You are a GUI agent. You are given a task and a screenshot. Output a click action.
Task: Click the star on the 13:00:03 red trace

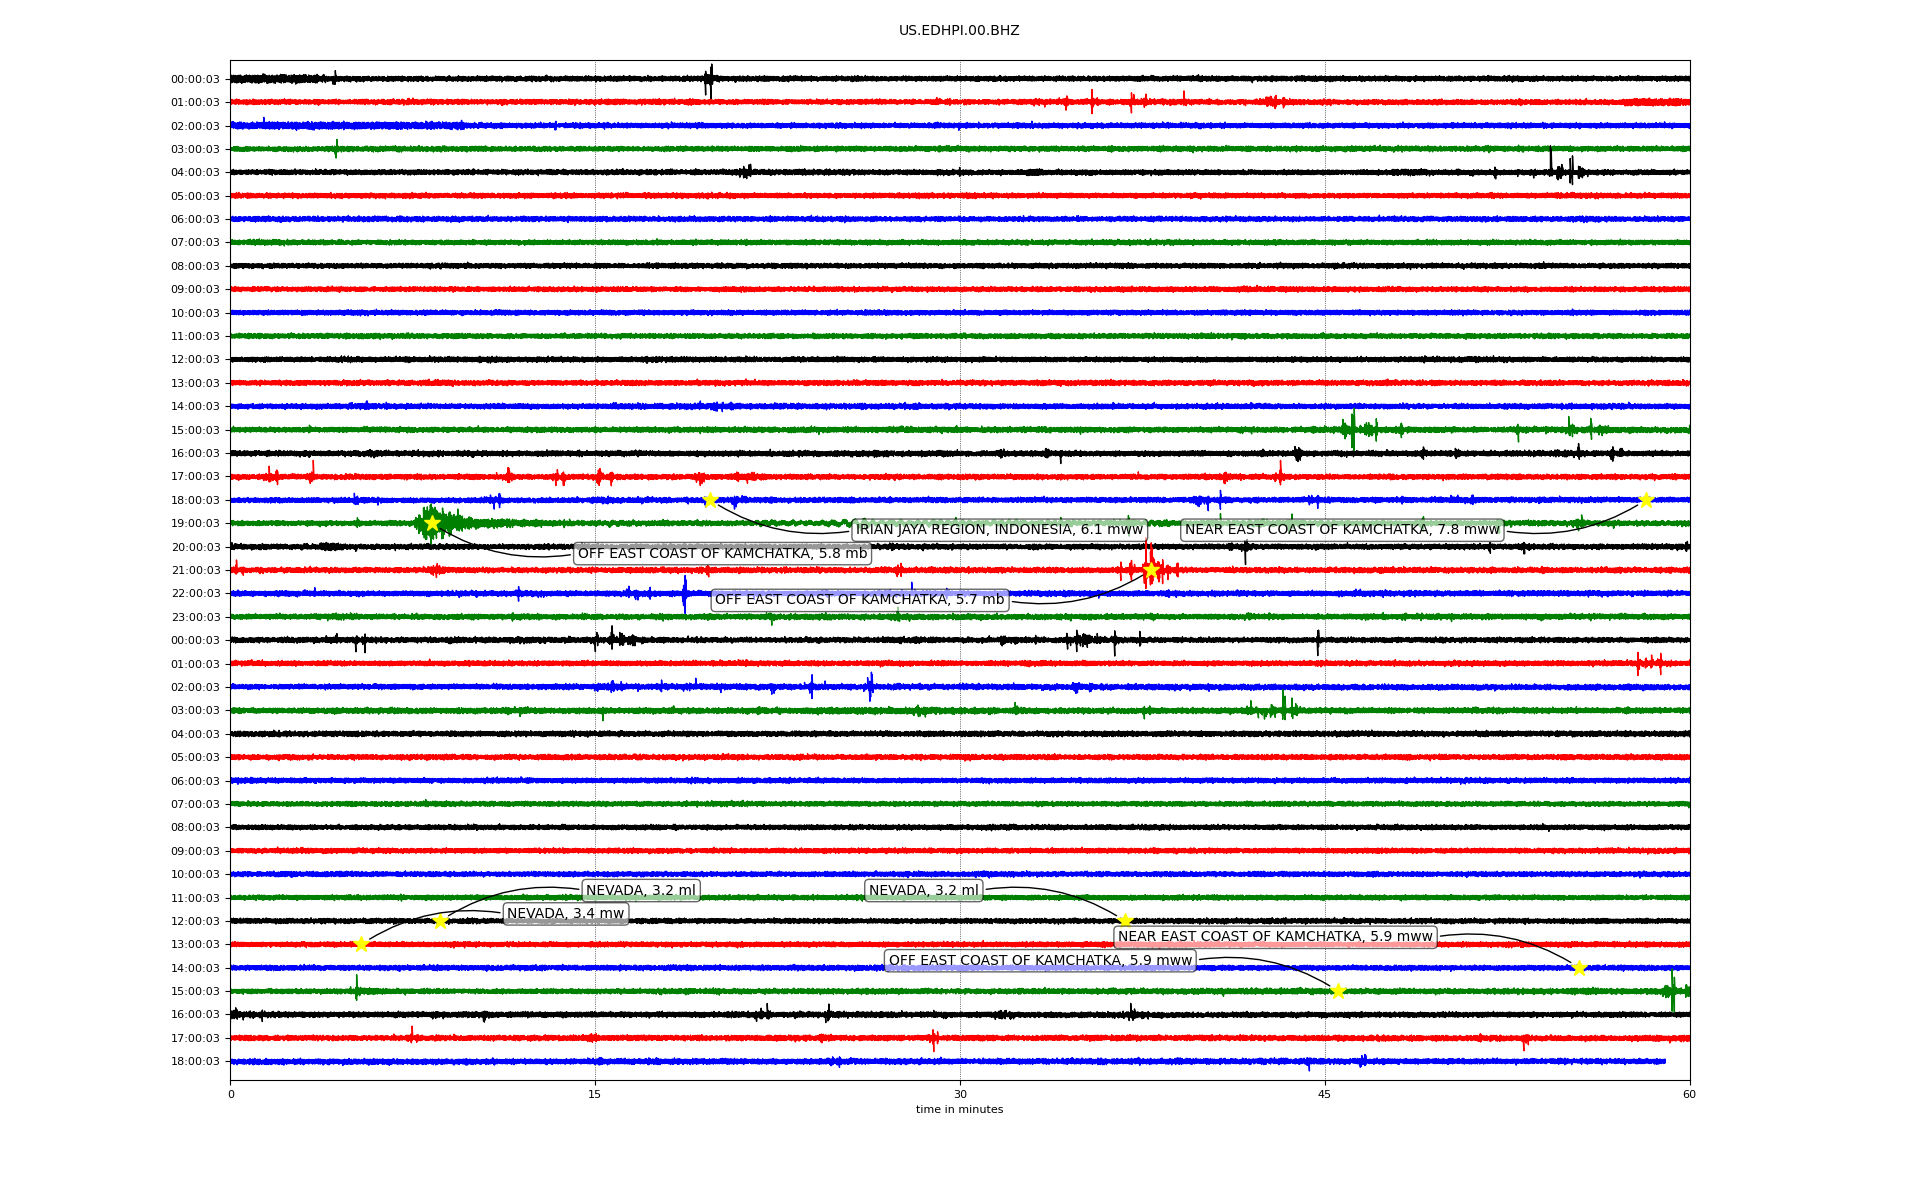361,944
